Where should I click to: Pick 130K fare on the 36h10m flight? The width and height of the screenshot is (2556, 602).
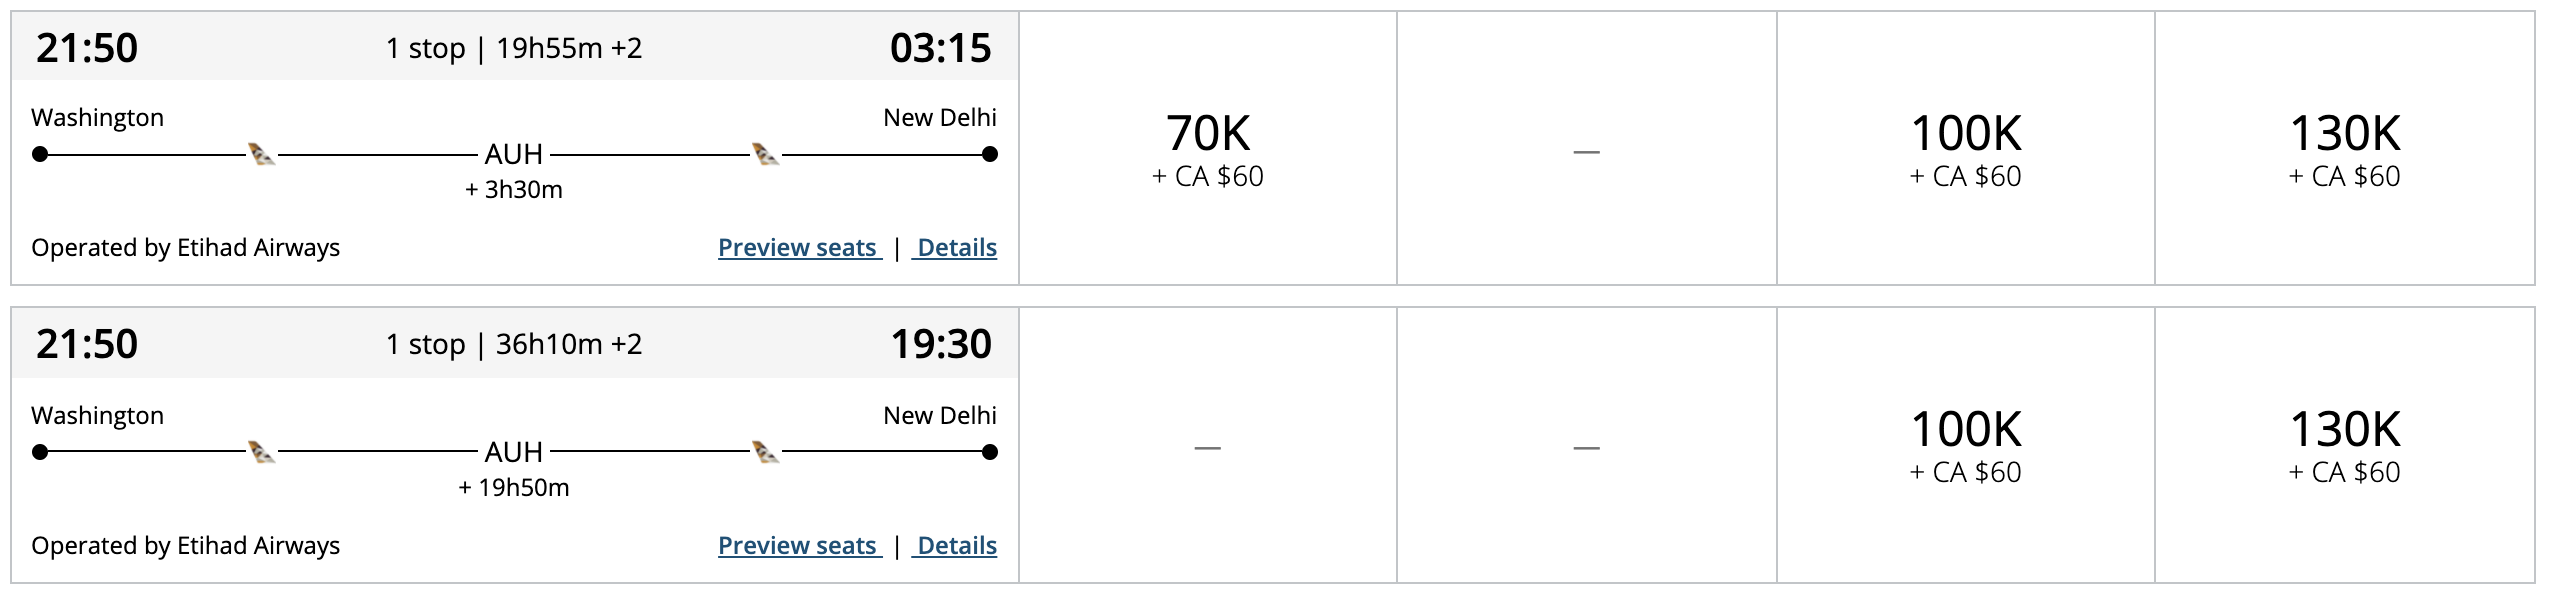2344,445
